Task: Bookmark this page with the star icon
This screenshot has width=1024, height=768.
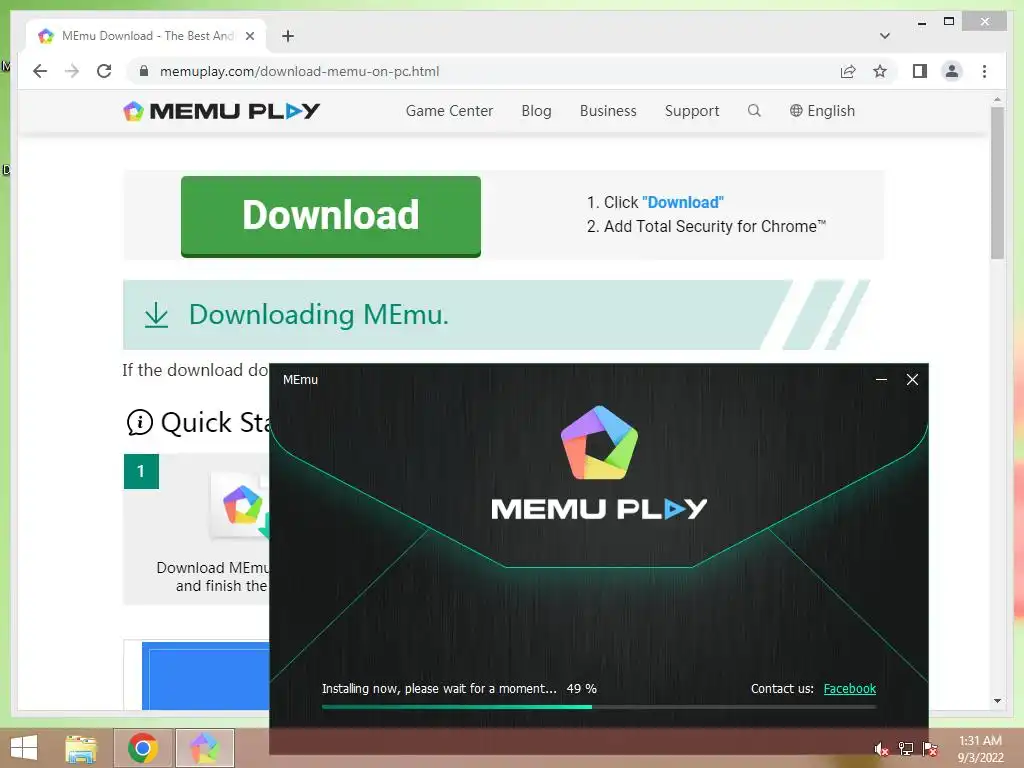Action: tap(880, 71)
